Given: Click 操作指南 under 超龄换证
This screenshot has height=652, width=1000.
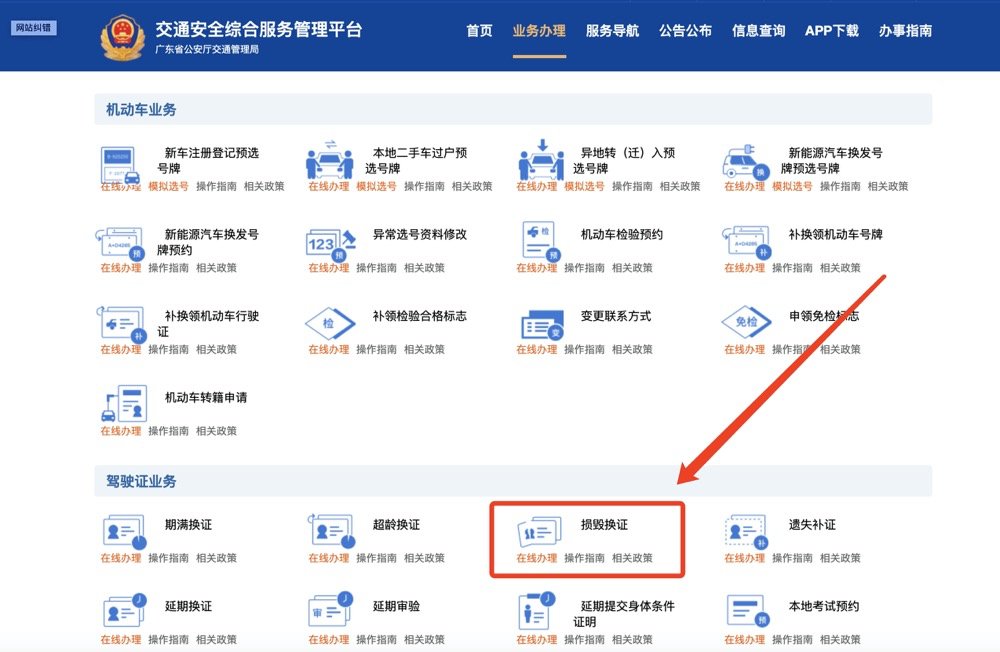Looking at the screenshot, I should pos(376,558).
